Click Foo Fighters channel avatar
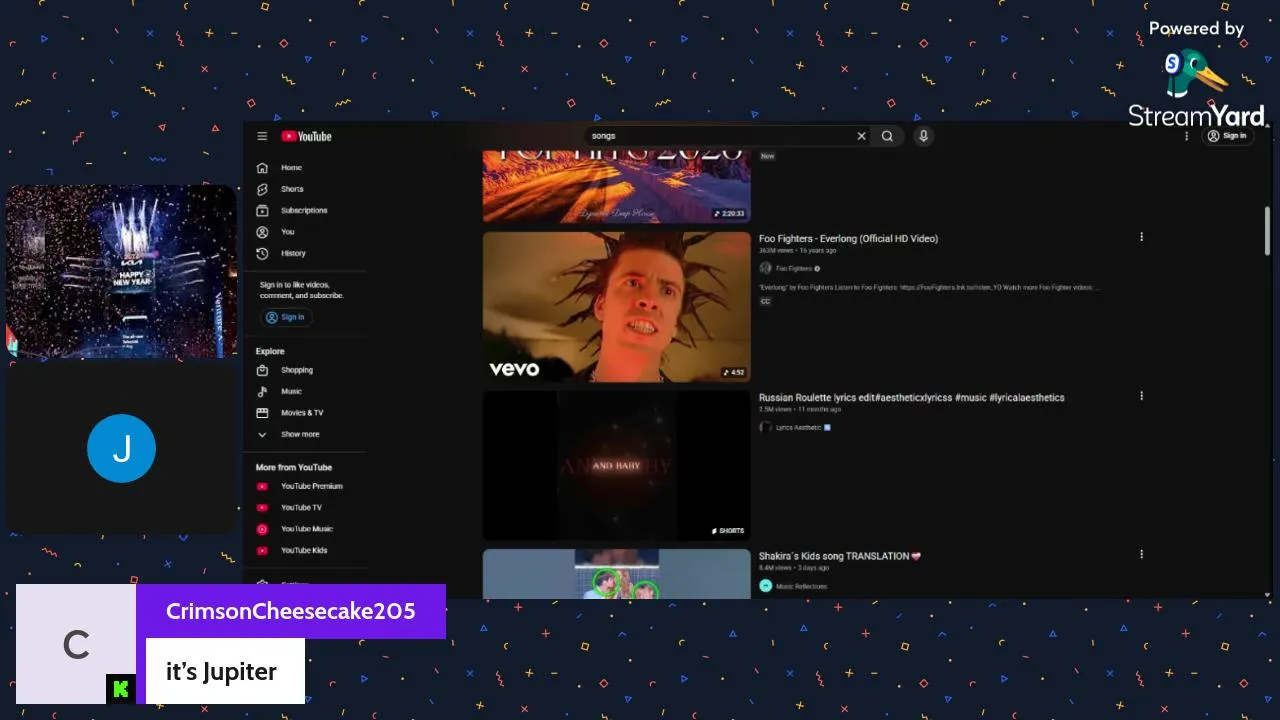1280x720 pixels. [765, 268]
